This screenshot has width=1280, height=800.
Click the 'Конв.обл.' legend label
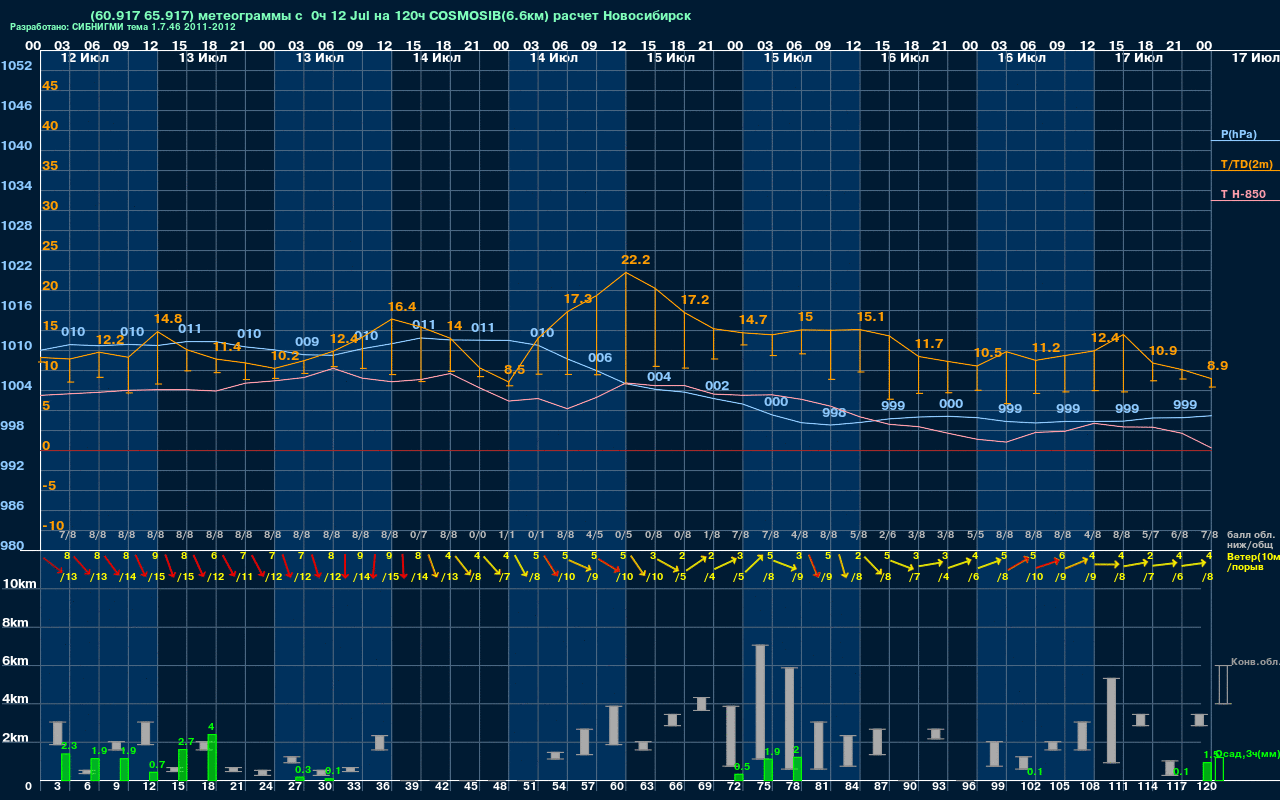[1255, 662]
